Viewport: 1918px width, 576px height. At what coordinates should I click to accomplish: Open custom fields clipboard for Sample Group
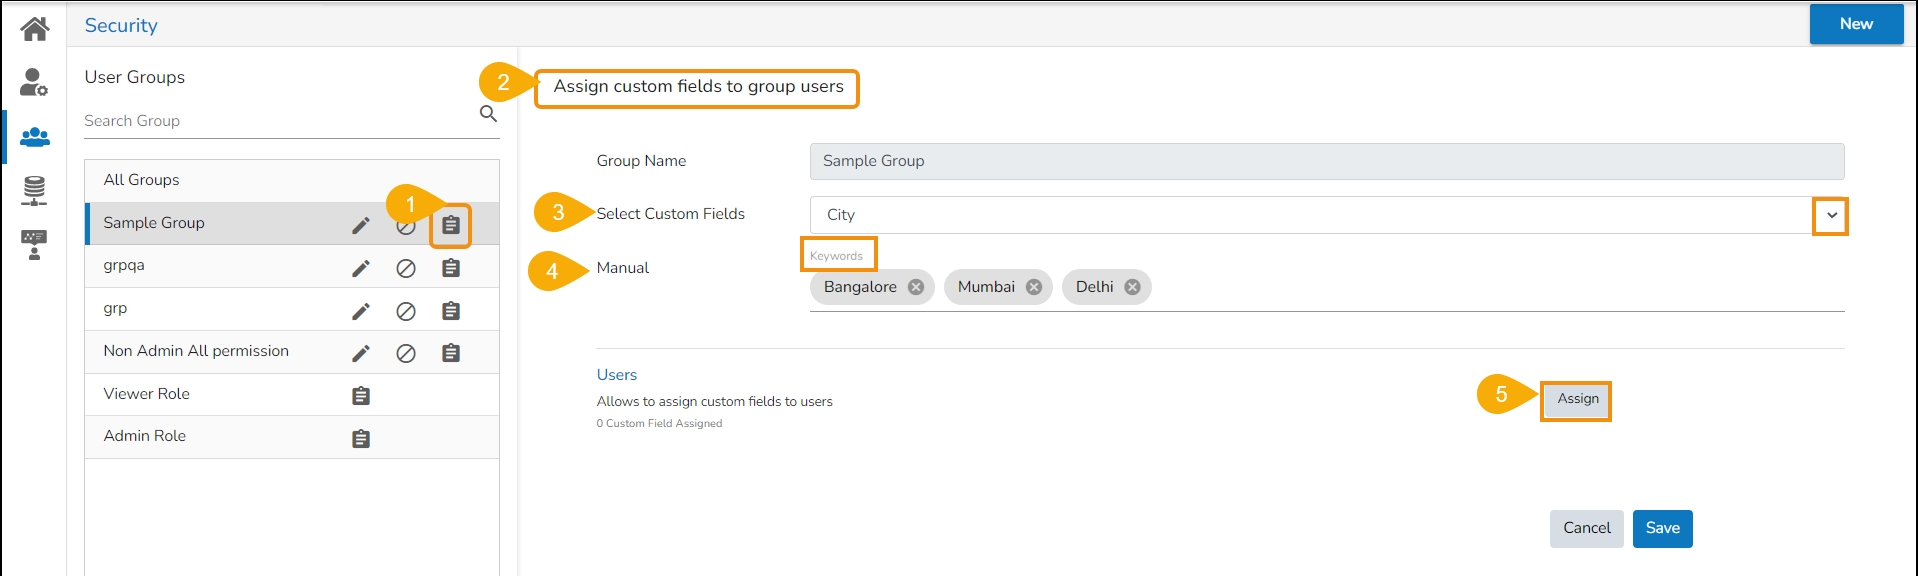click(451, 226)
